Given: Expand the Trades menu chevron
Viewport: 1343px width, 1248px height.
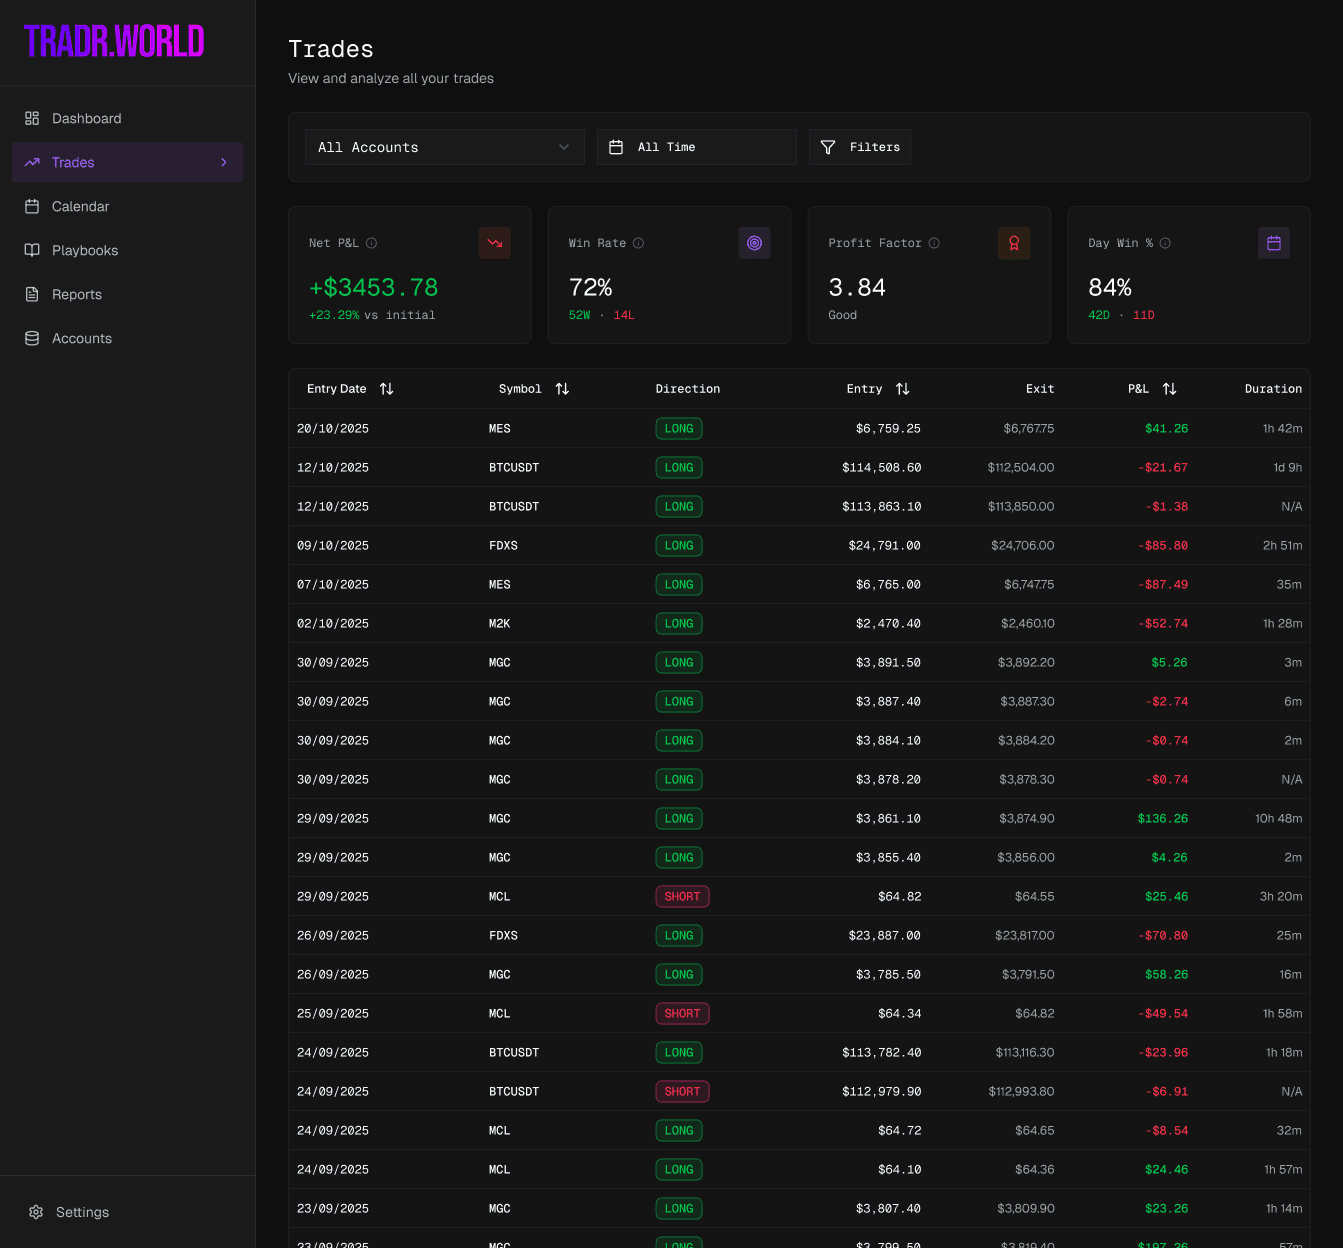Looking at the screenshot, I should tap(224, 162).
